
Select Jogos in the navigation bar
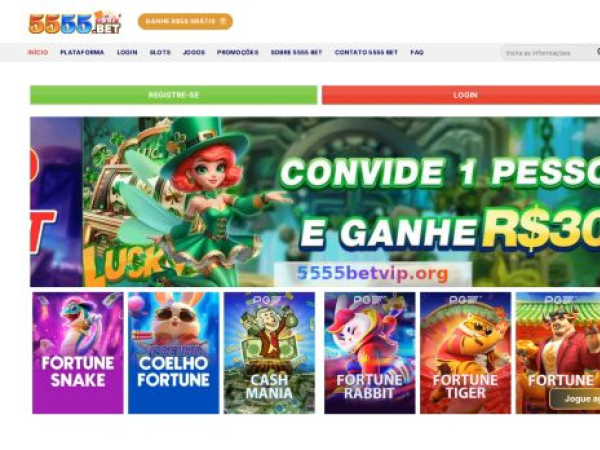(194, 52)
